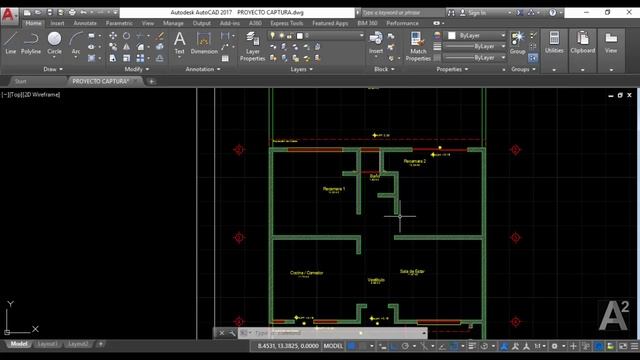Open the annotation scale 1:1 dropdown
The image size is (640, 360).
(540, 346)
